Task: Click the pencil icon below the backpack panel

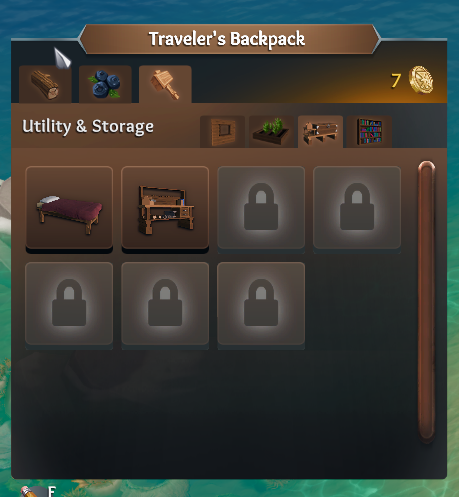Action: coord(29,491)
